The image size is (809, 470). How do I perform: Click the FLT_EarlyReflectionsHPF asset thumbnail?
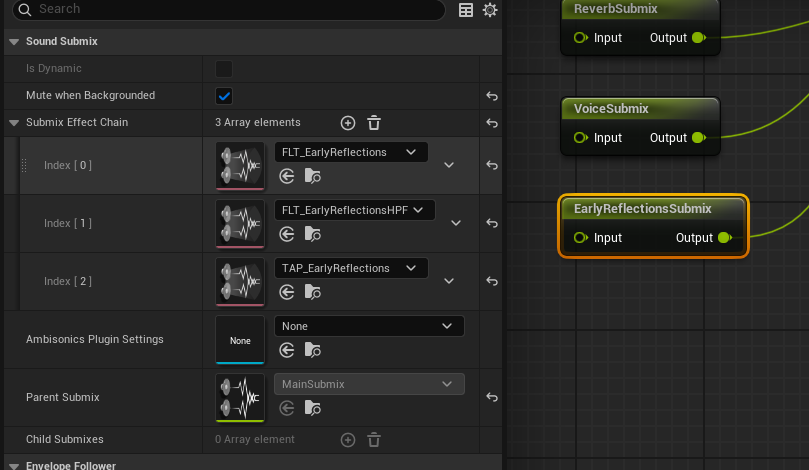click(x=240, y=223)
